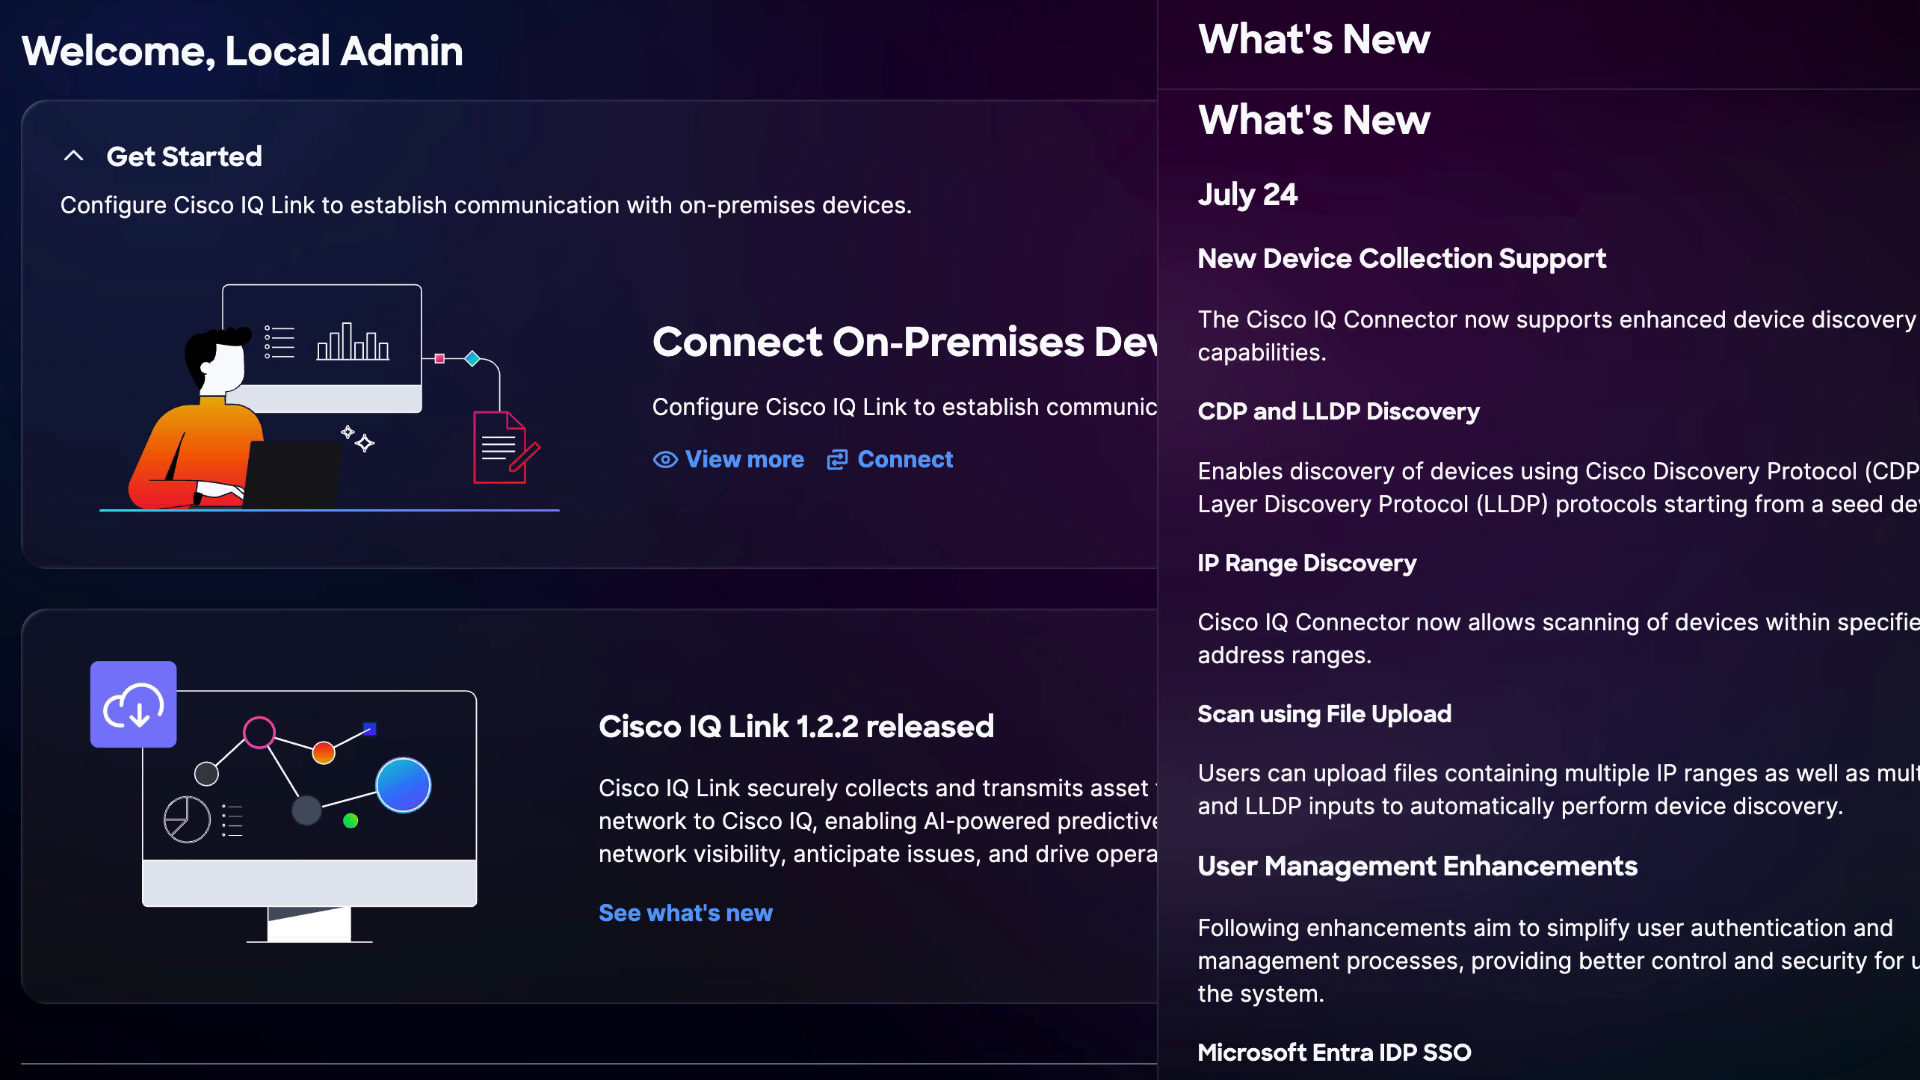Click the cloud download icon tile

(x=133, y=705)
